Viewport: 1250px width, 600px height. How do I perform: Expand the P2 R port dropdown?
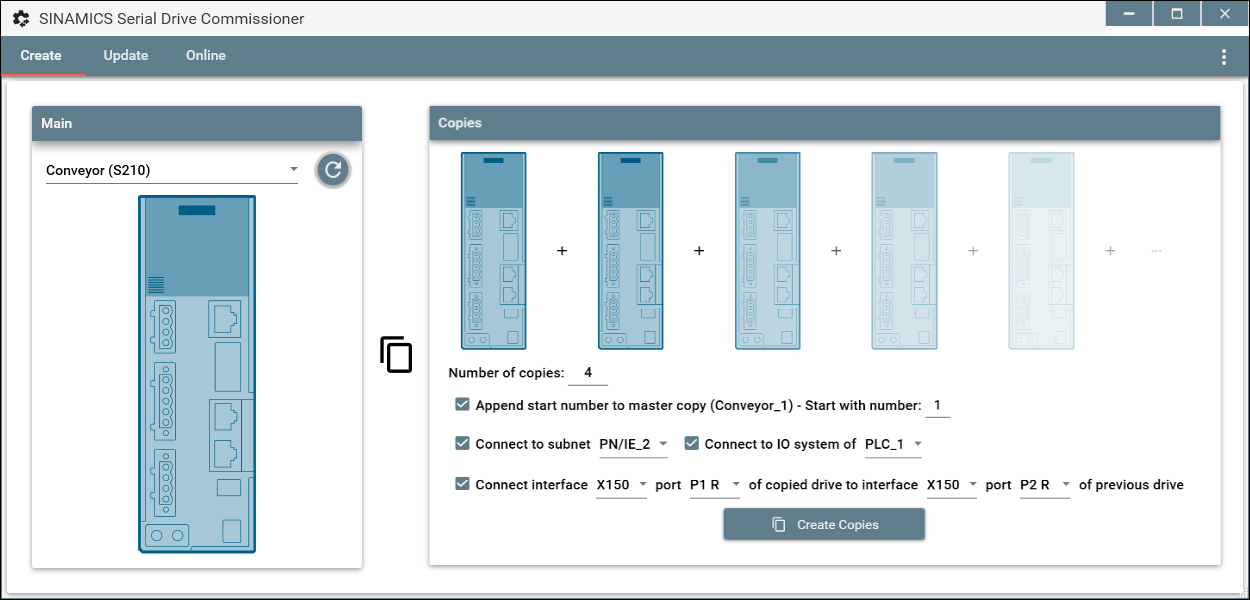pos(1044,485)
